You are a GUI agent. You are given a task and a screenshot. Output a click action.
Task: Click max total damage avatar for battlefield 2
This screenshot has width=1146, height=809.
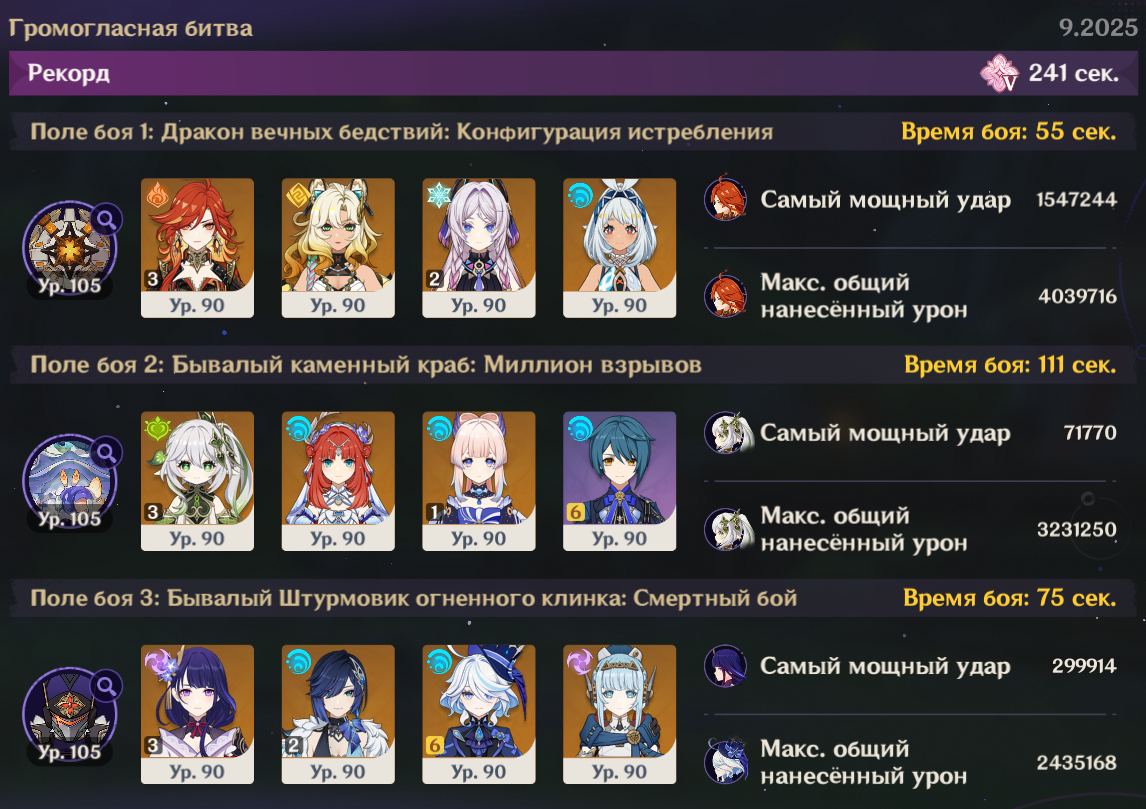(726, 529)
